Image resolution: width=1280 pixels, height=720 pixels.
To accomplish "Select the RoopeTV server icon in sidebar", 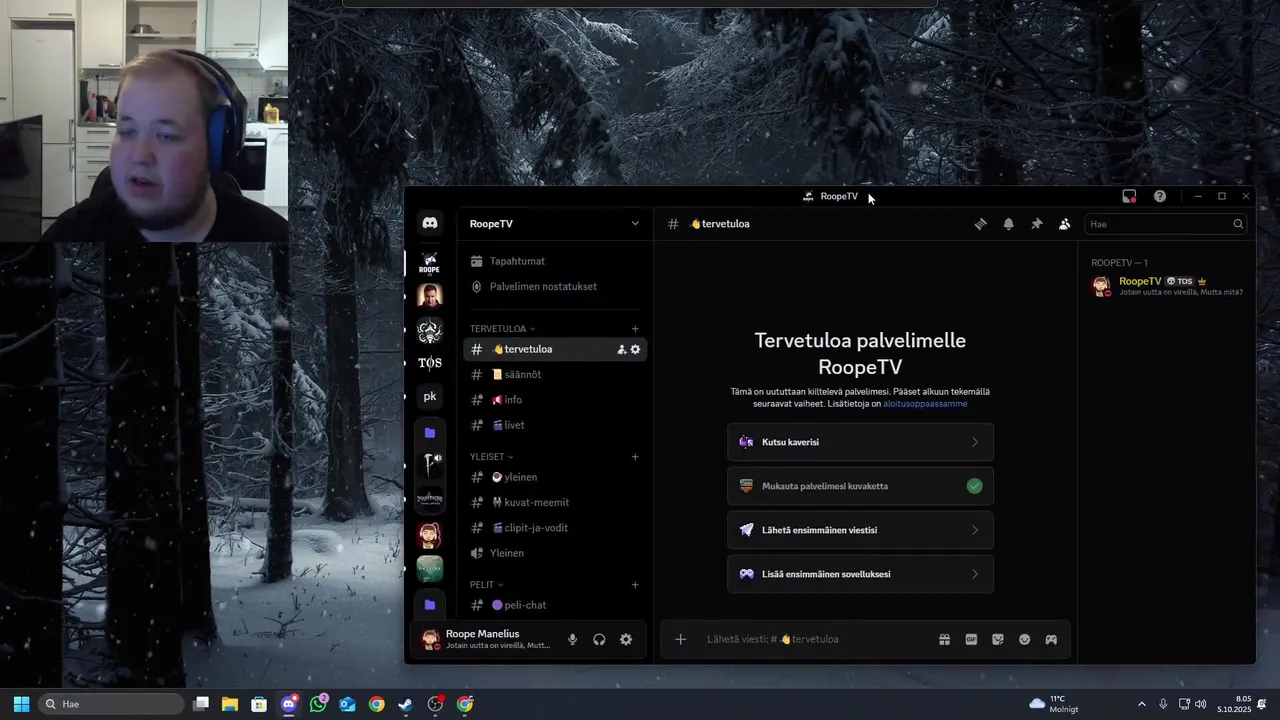I will (x=429, y=263).
